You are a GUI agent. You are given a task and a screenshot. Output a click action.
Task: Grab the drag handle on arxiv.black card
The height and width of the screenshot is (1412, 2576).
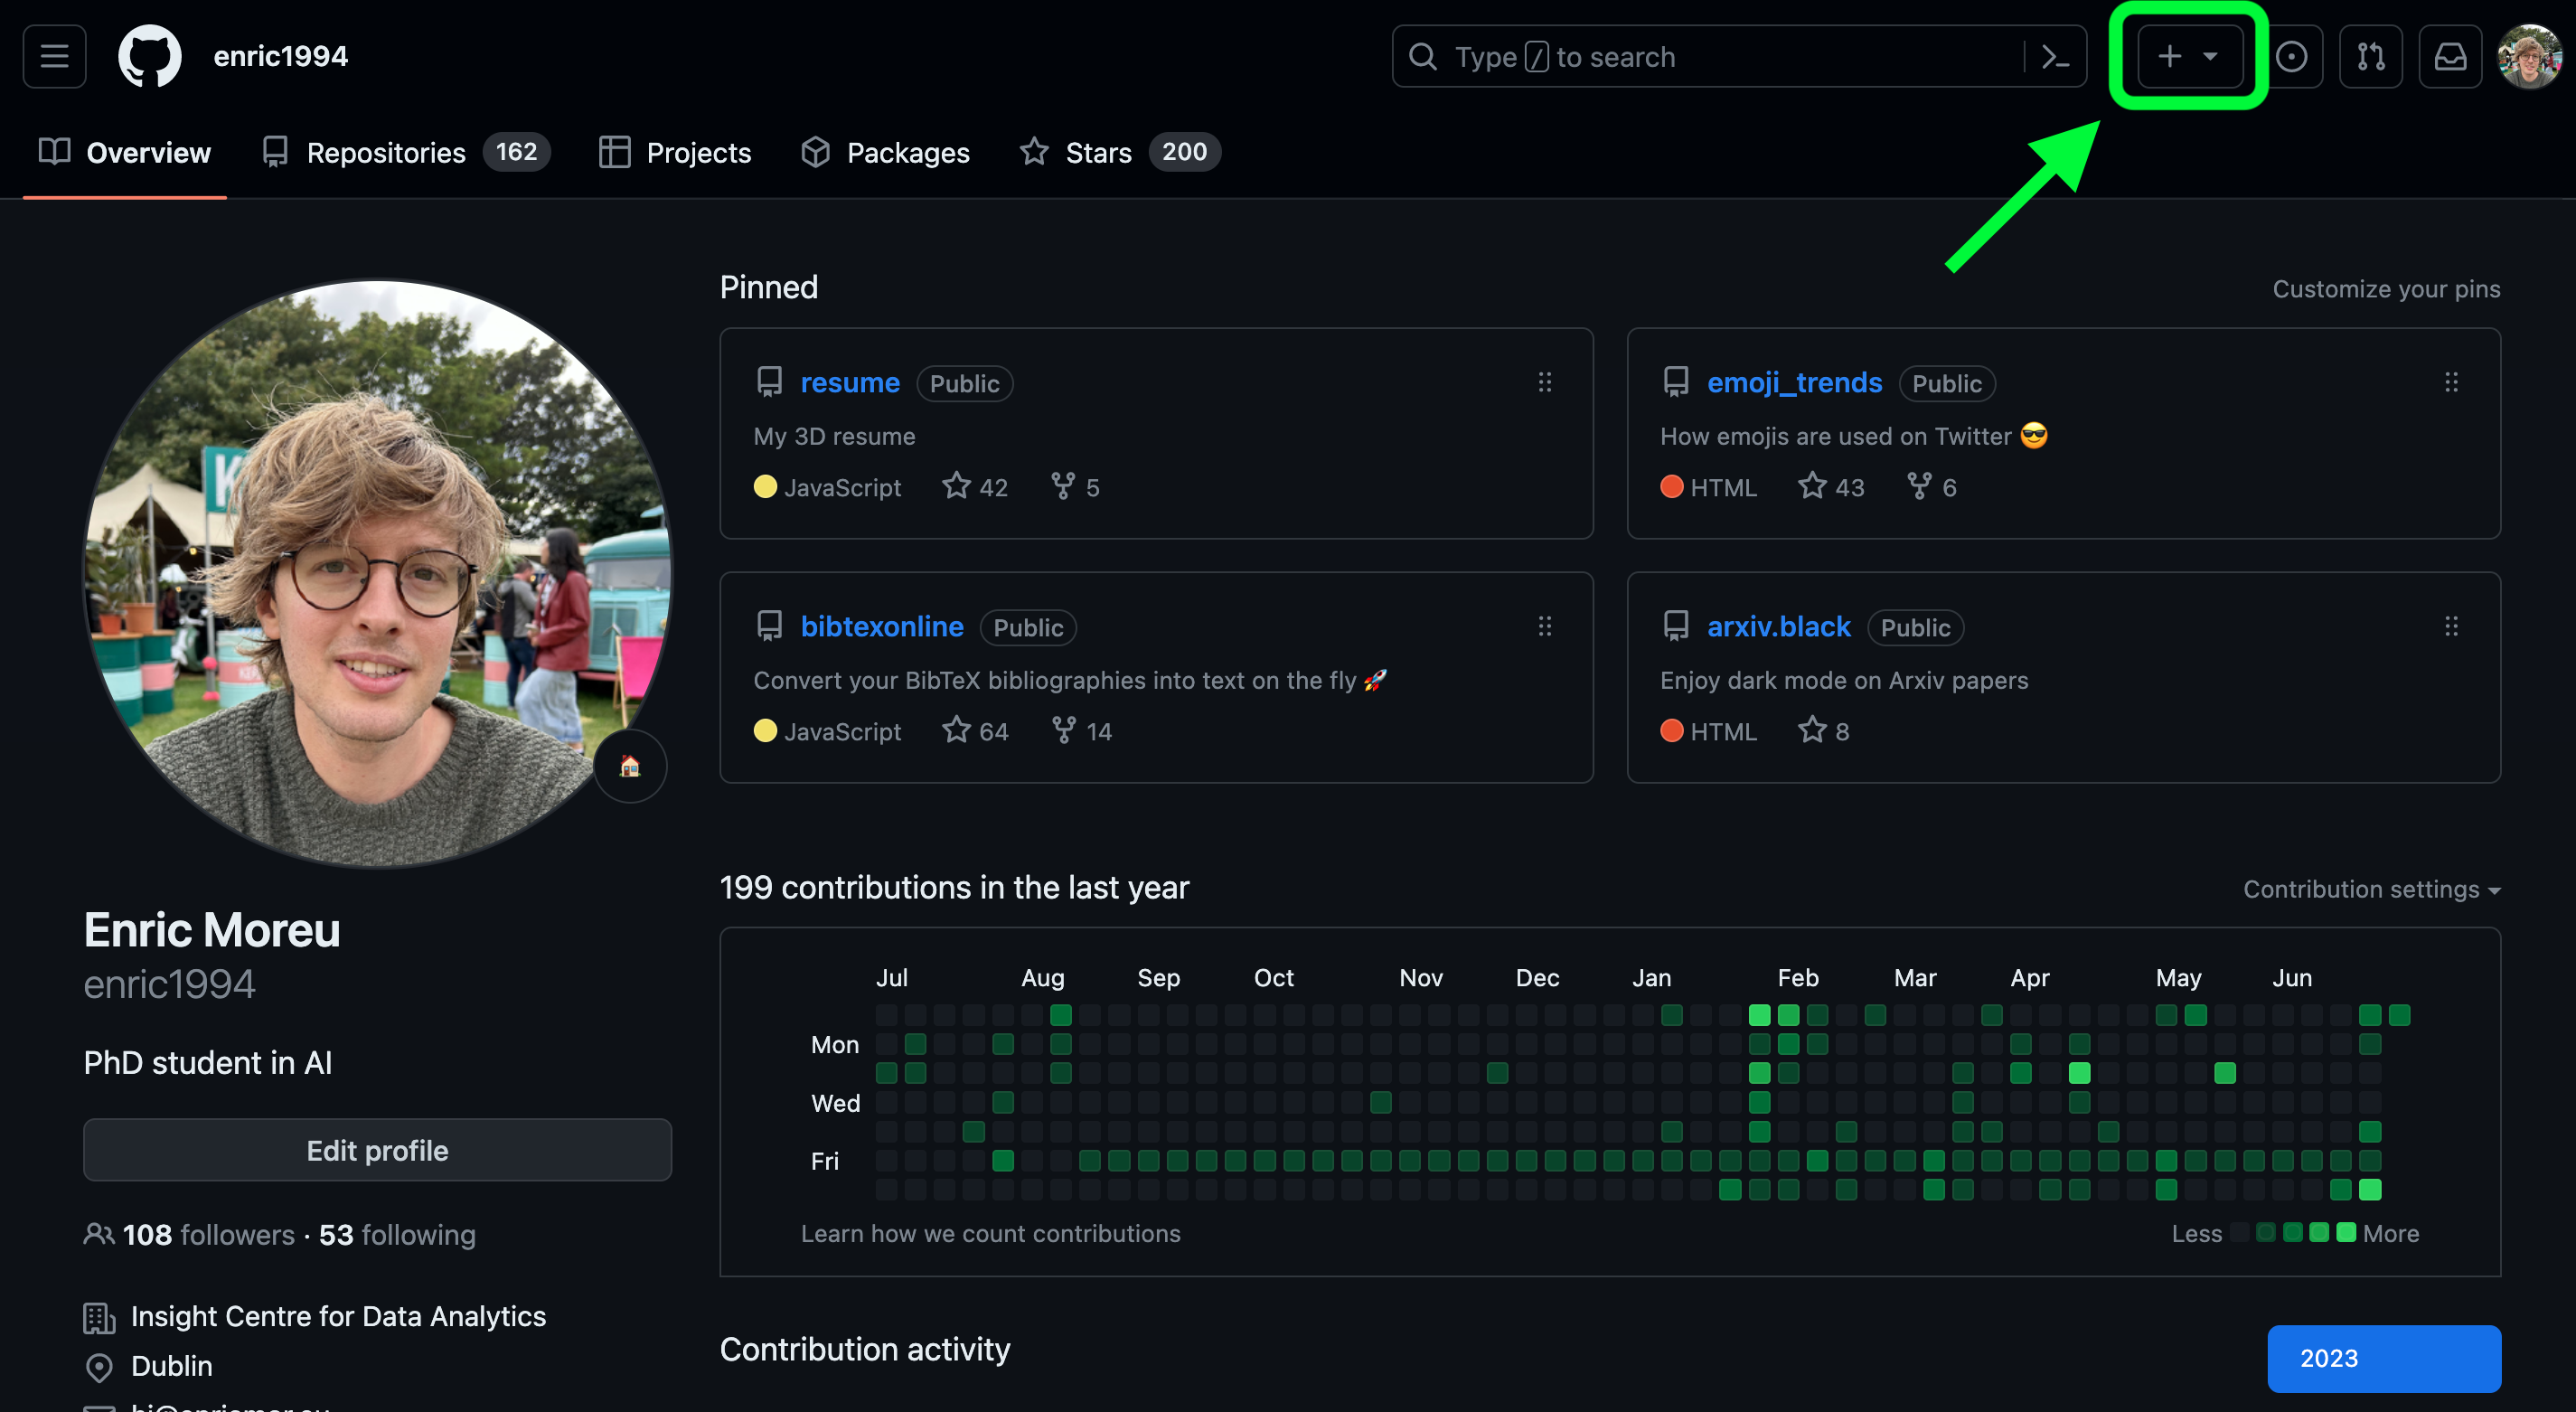[2450, 626]
